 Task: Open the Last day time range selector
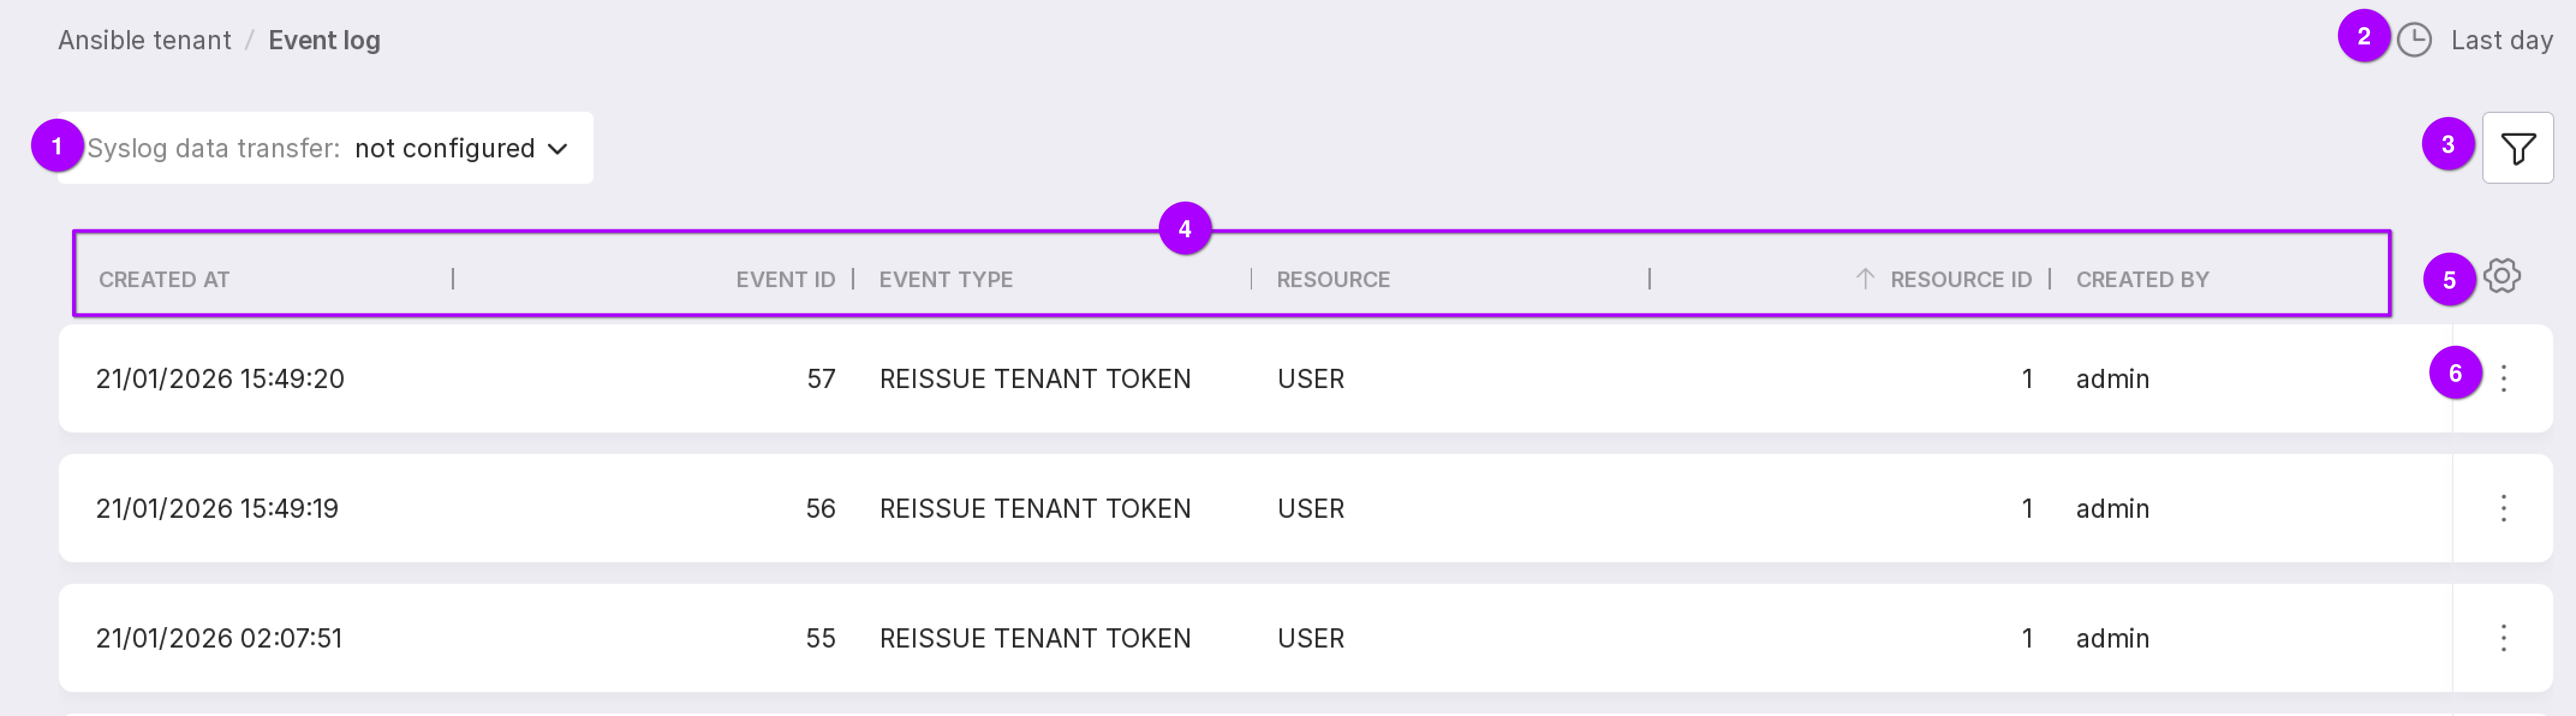coord(2500,40)
